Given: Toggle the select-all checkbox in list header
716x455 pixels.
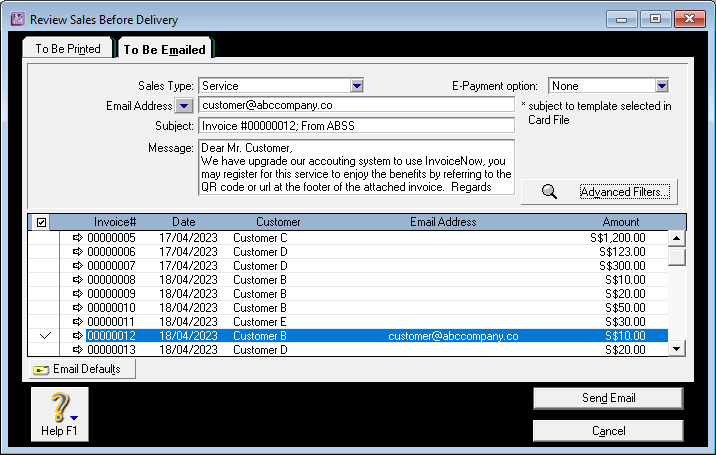Looking at the screenshot, I should coord(42,222).
